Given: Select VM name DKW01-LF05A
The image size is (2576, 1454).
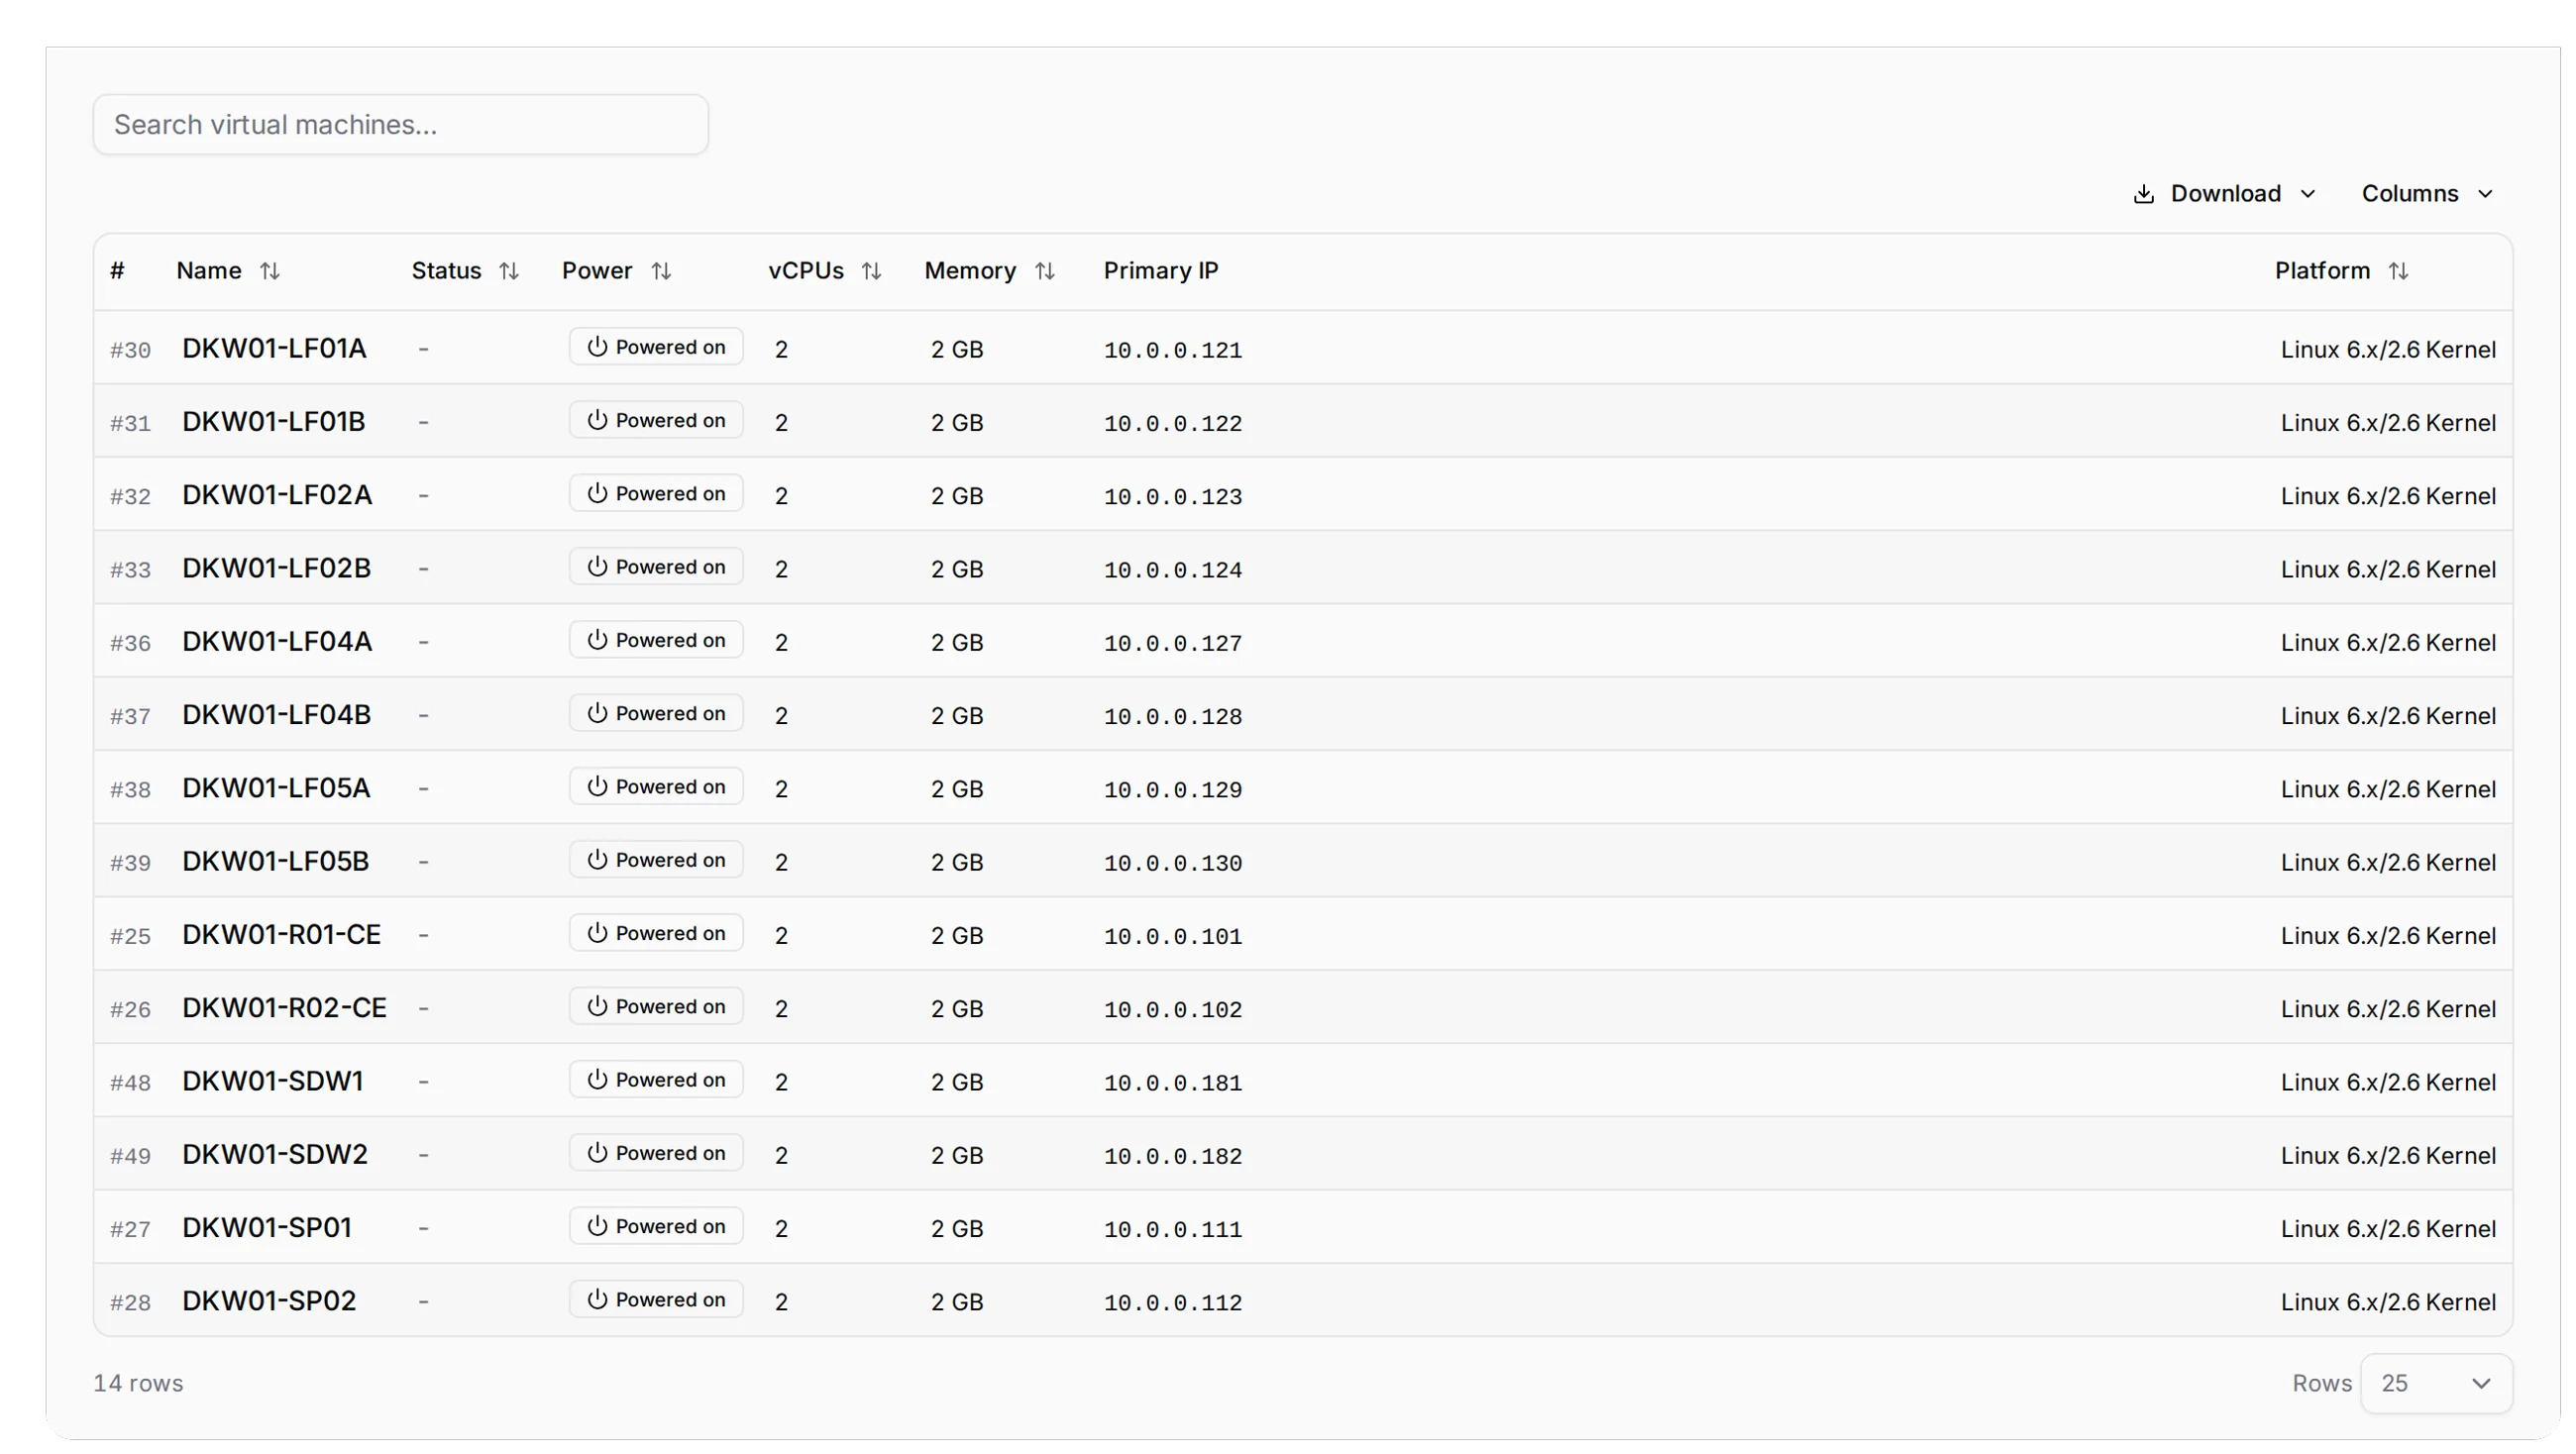Looking at the screenshot, I should point(276,787).
